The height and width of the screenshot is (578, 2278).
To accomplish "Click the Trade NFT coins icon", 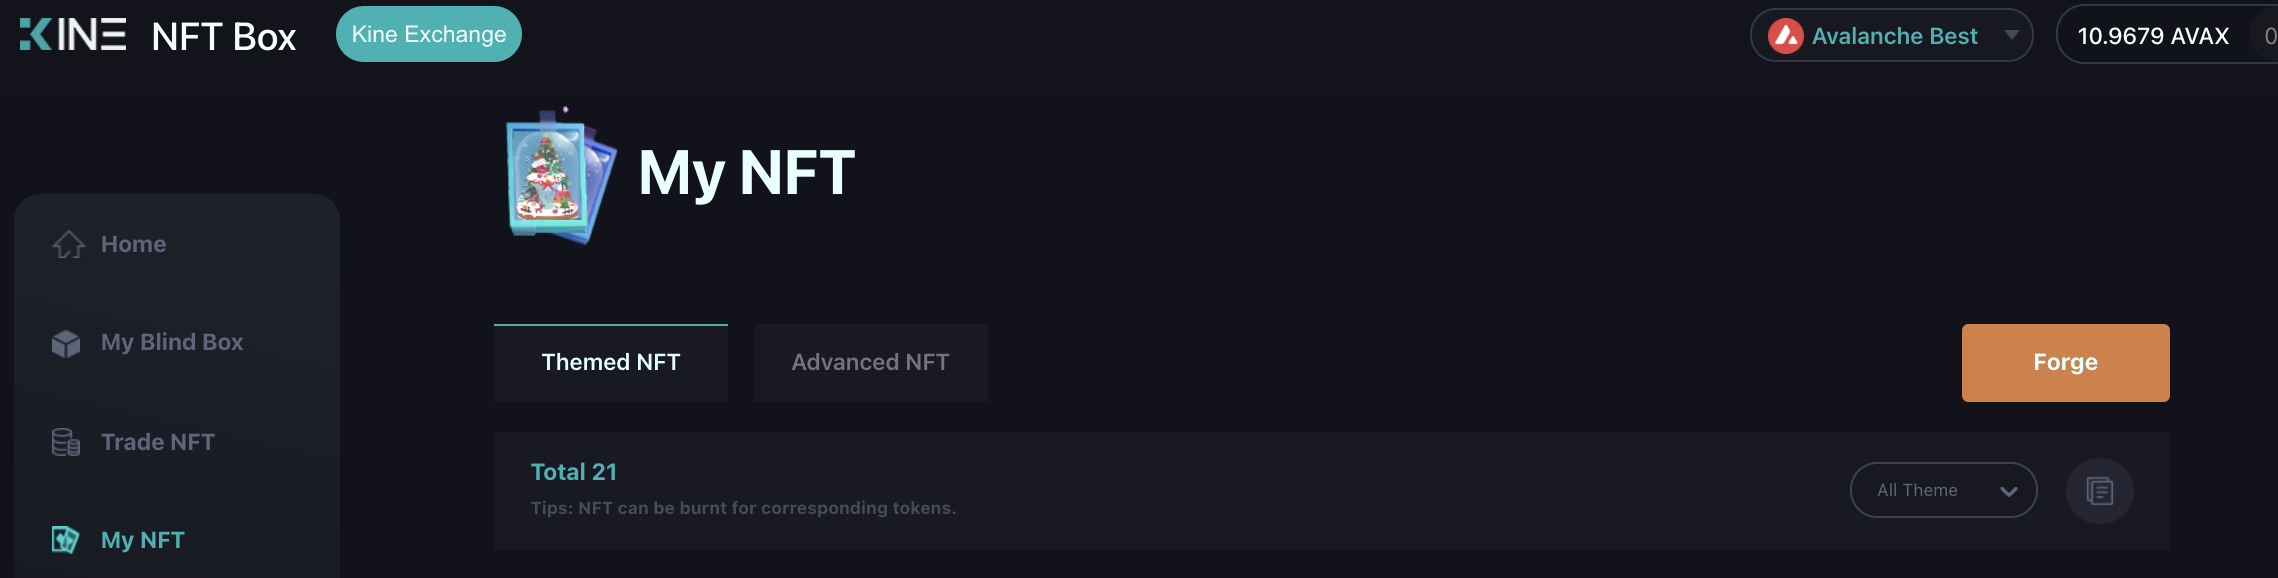I will tap(66, 442).
